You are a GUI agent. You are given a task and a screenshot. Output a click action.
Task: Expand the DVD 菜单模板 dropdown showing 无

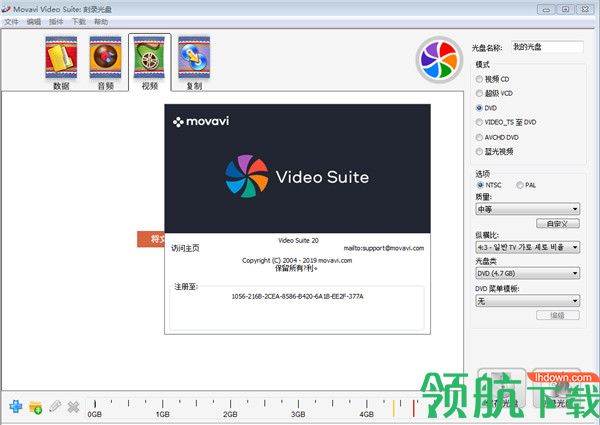point(528,301)
